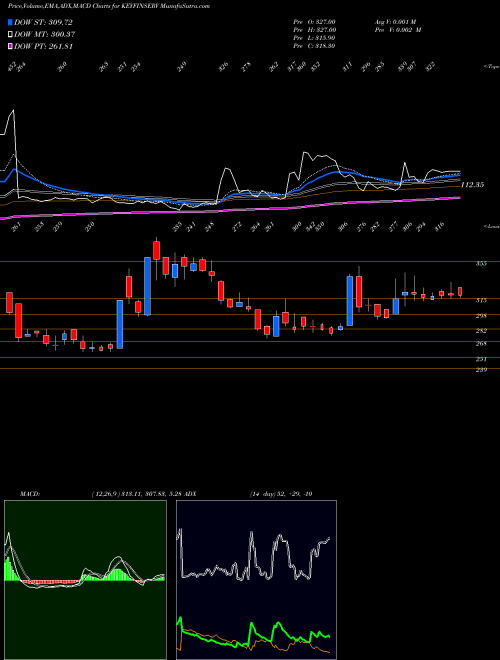Click the magenta DOW PT legend swatch
Viewport: 500px width, 660px height.
click(x=10, y=46)
